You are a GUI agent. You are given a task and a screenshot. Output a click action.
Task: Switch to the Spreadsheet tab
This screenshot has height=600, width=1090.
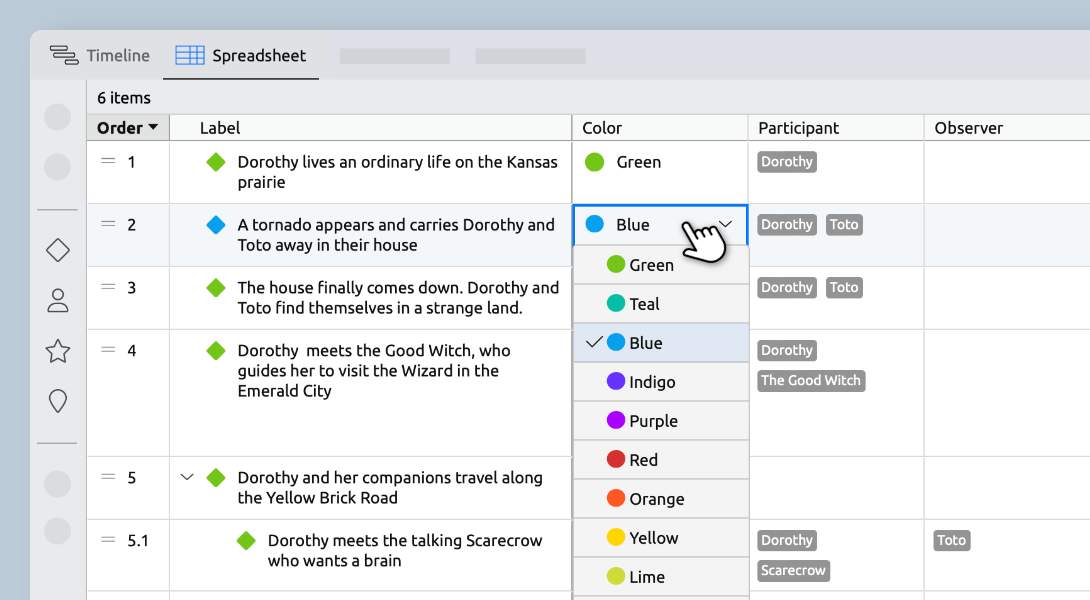click(x=241, y=55)
